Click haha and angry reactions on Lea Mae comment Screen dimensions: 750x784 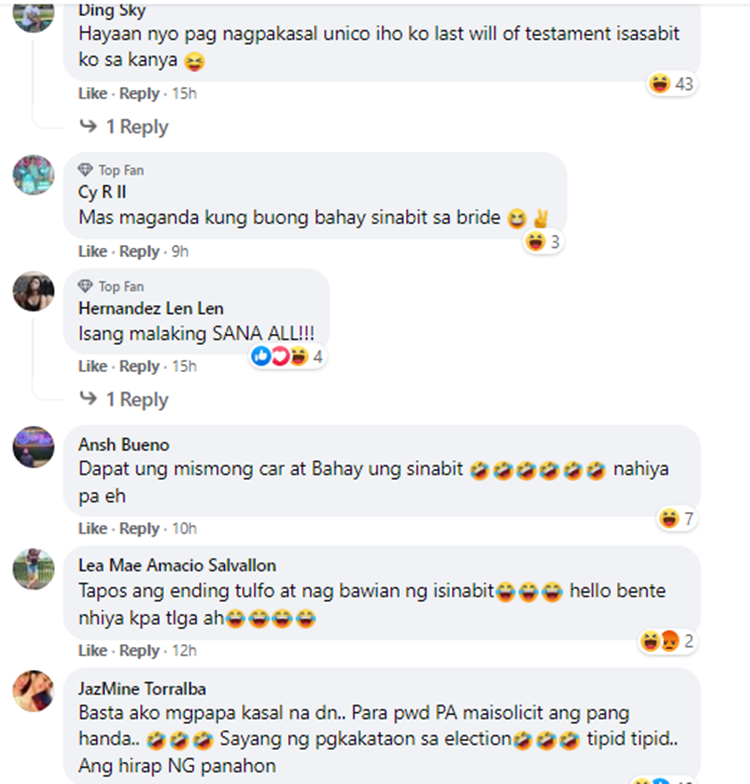[x=668, y=640]
